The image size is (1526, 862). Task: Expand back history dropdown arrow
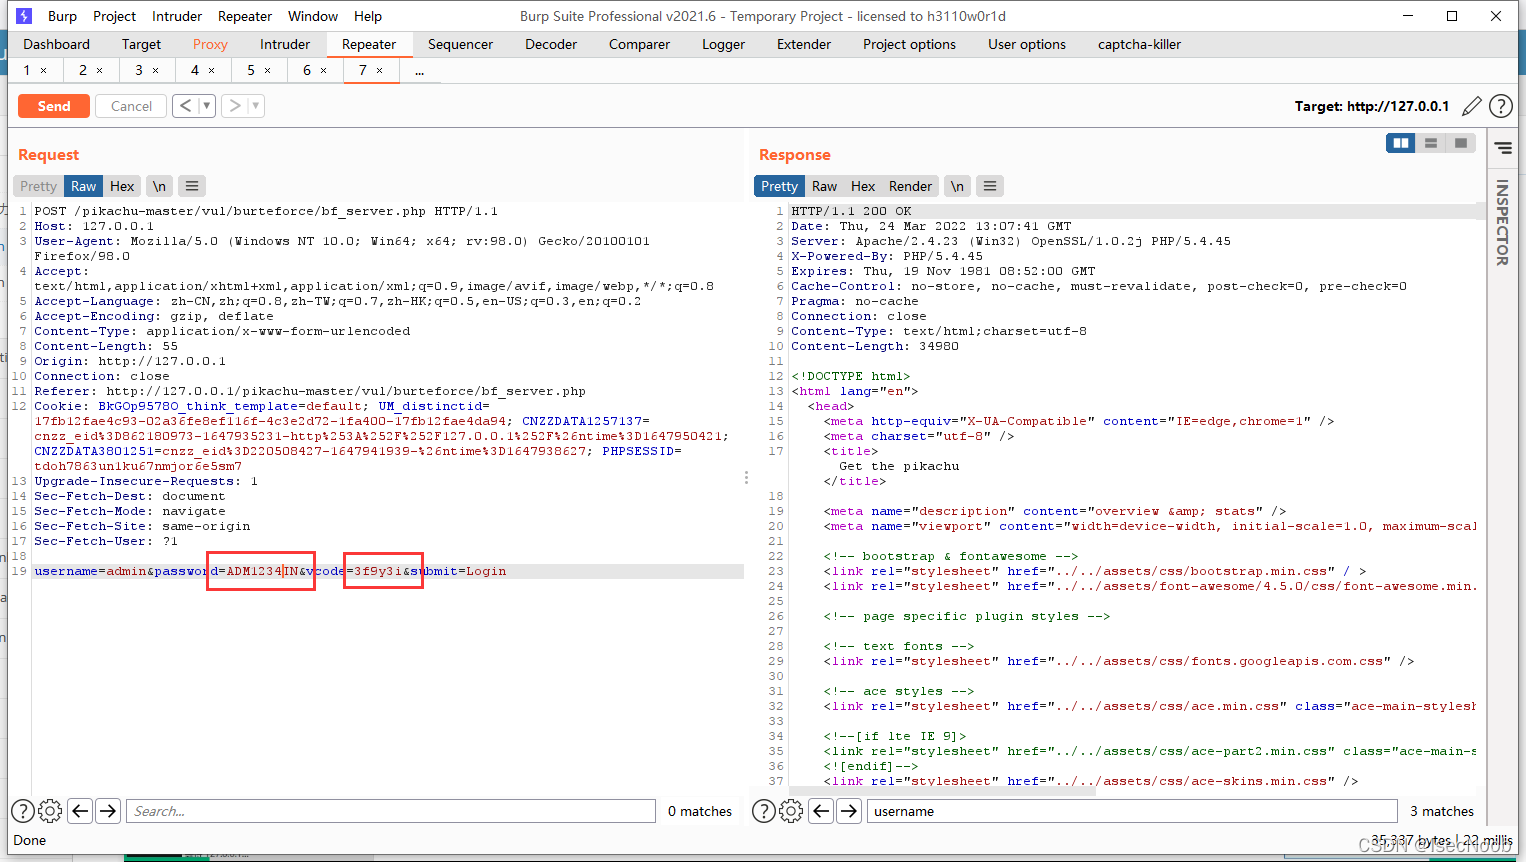click(x=207, y=106)
